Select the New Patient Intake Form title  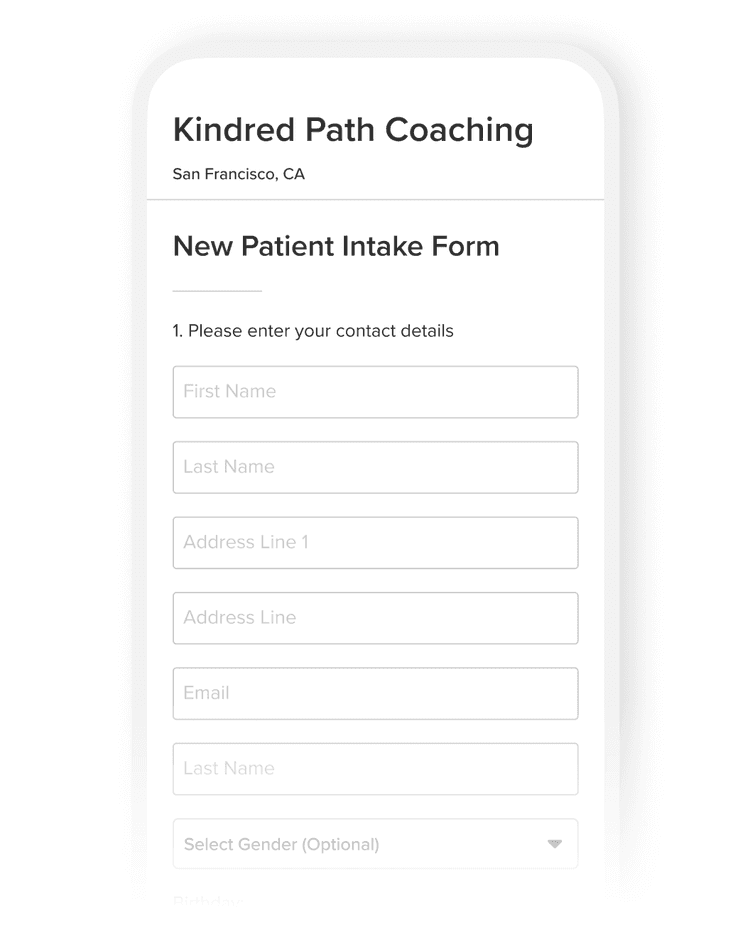tap(336, 246)
